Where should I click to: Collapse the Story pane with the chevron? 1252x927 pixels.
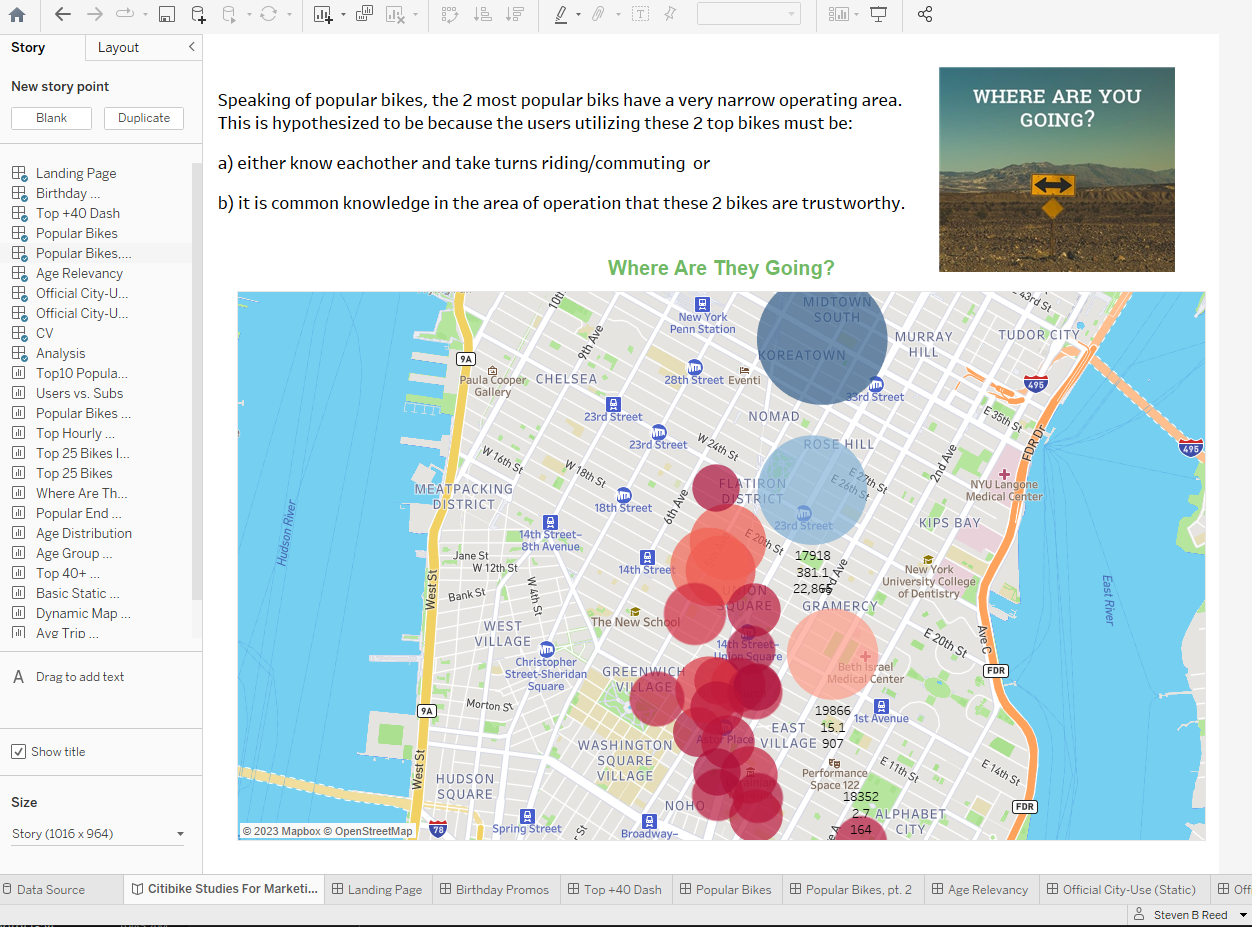(x=193, y=47)
